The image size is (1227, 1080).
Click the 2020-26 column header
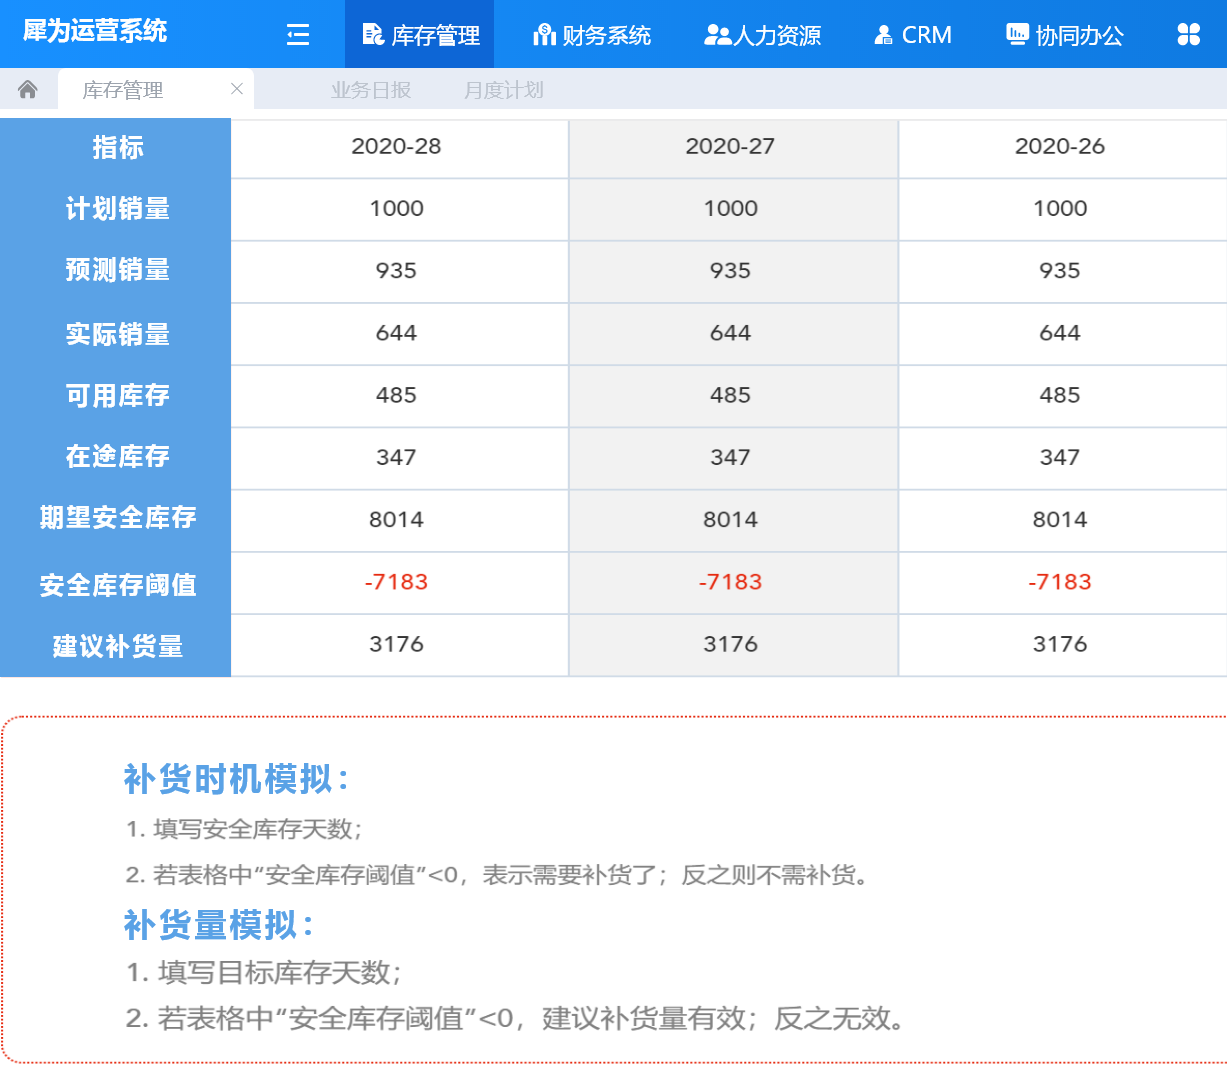coord(1060,147)
